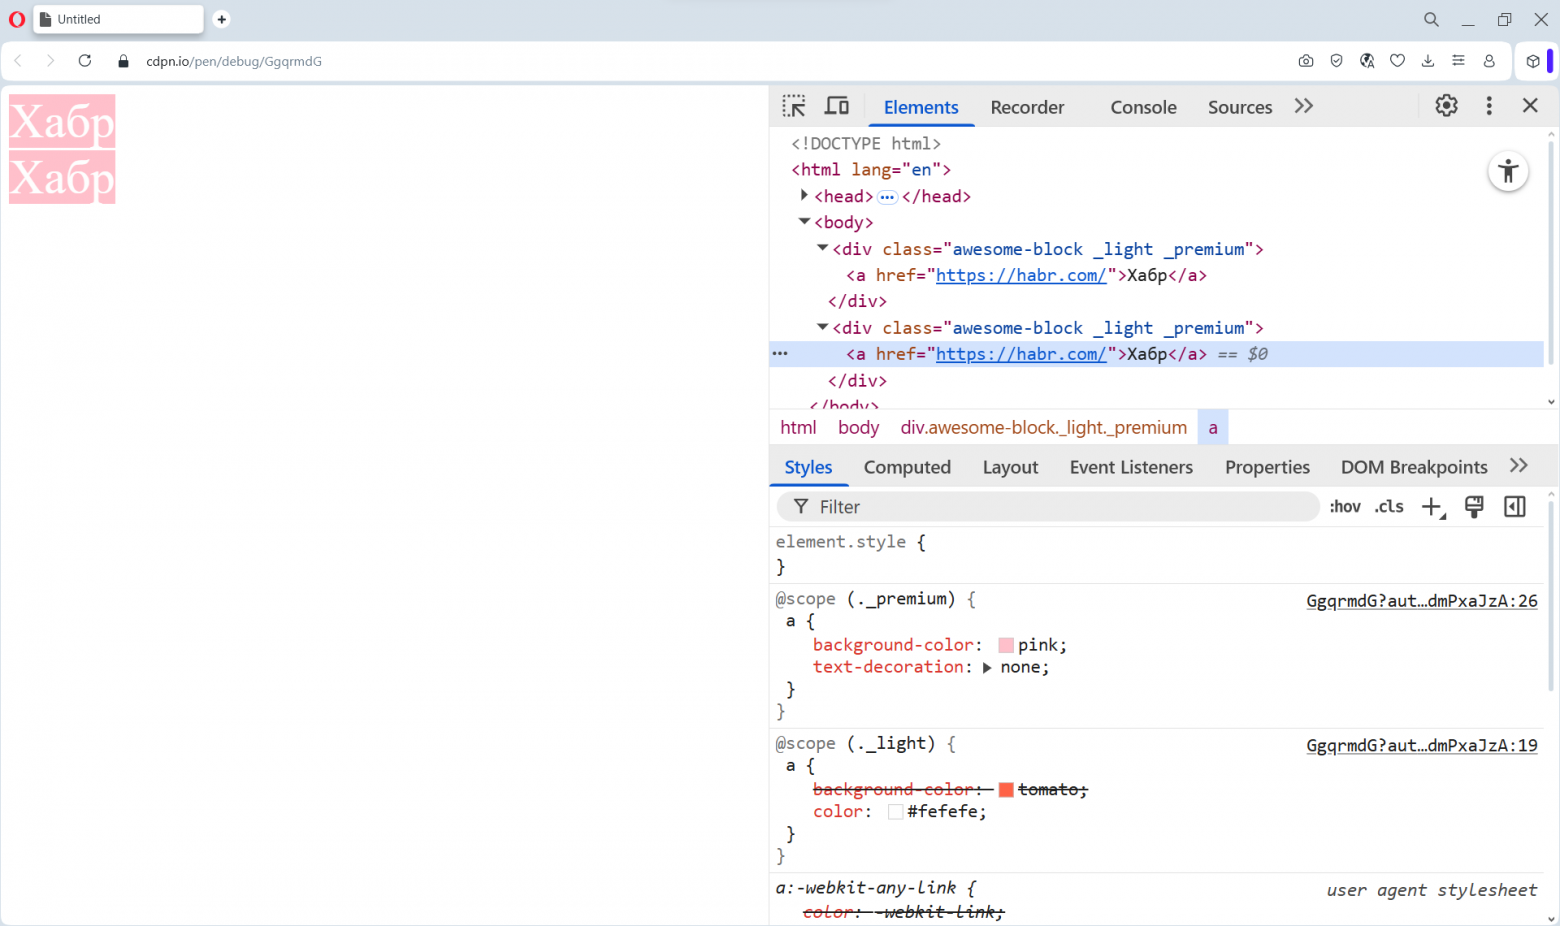Open the translate page icon
This screenshot has height=926, width=1560.
coord(1367,61)
